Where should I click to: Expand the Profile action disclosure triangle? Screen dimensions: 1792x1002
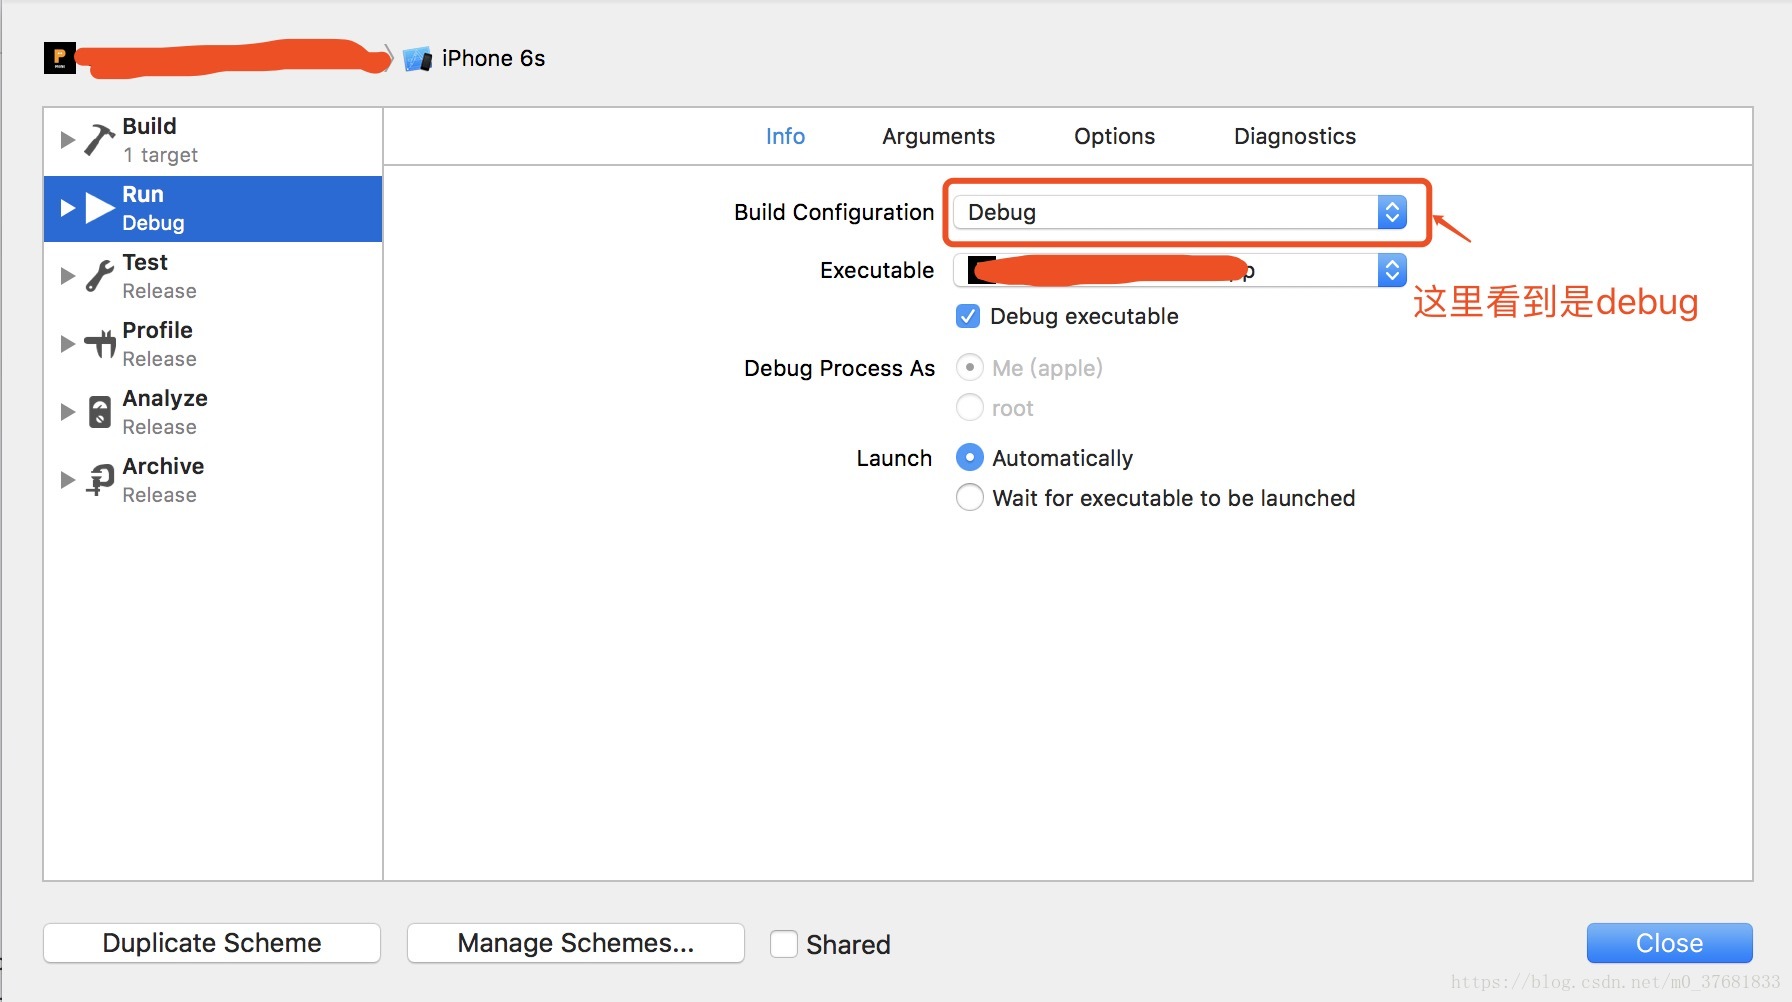coord(67,344)
